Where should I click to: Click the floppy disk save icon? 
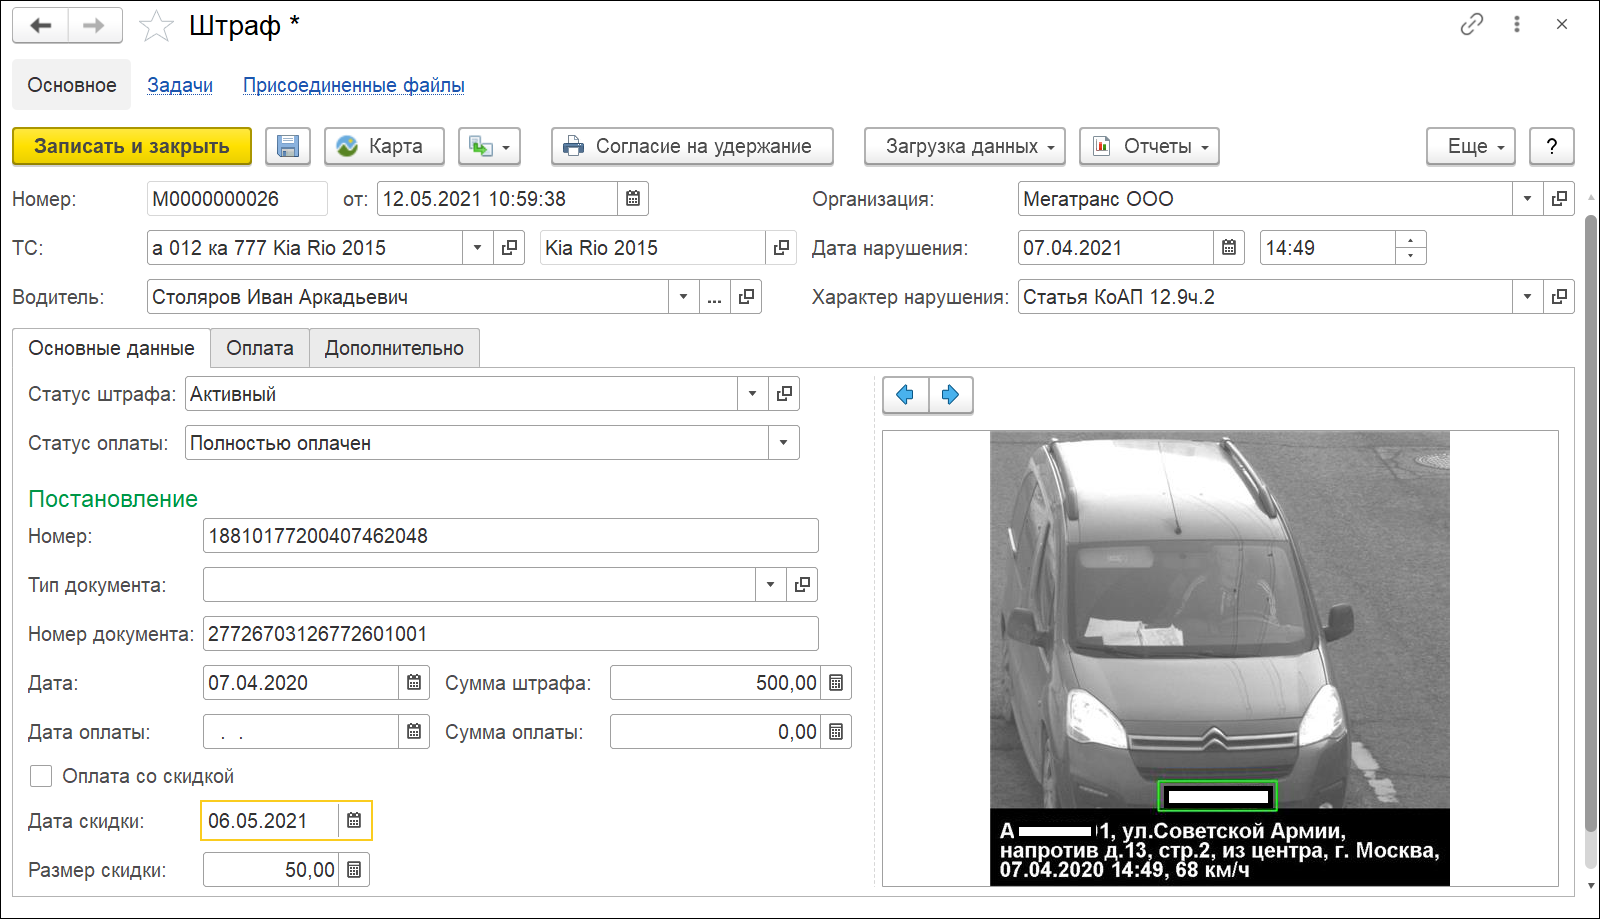[x=288, y=146]
